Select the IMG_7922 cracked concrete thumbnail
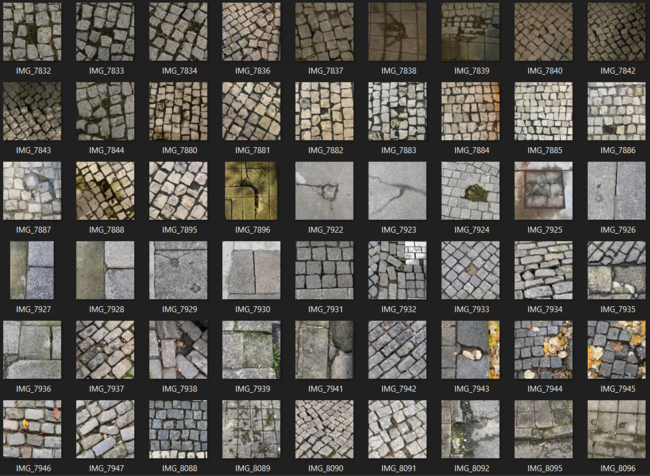Image resolution: width=650 pixels, height=476 pixels. point(324,190)
